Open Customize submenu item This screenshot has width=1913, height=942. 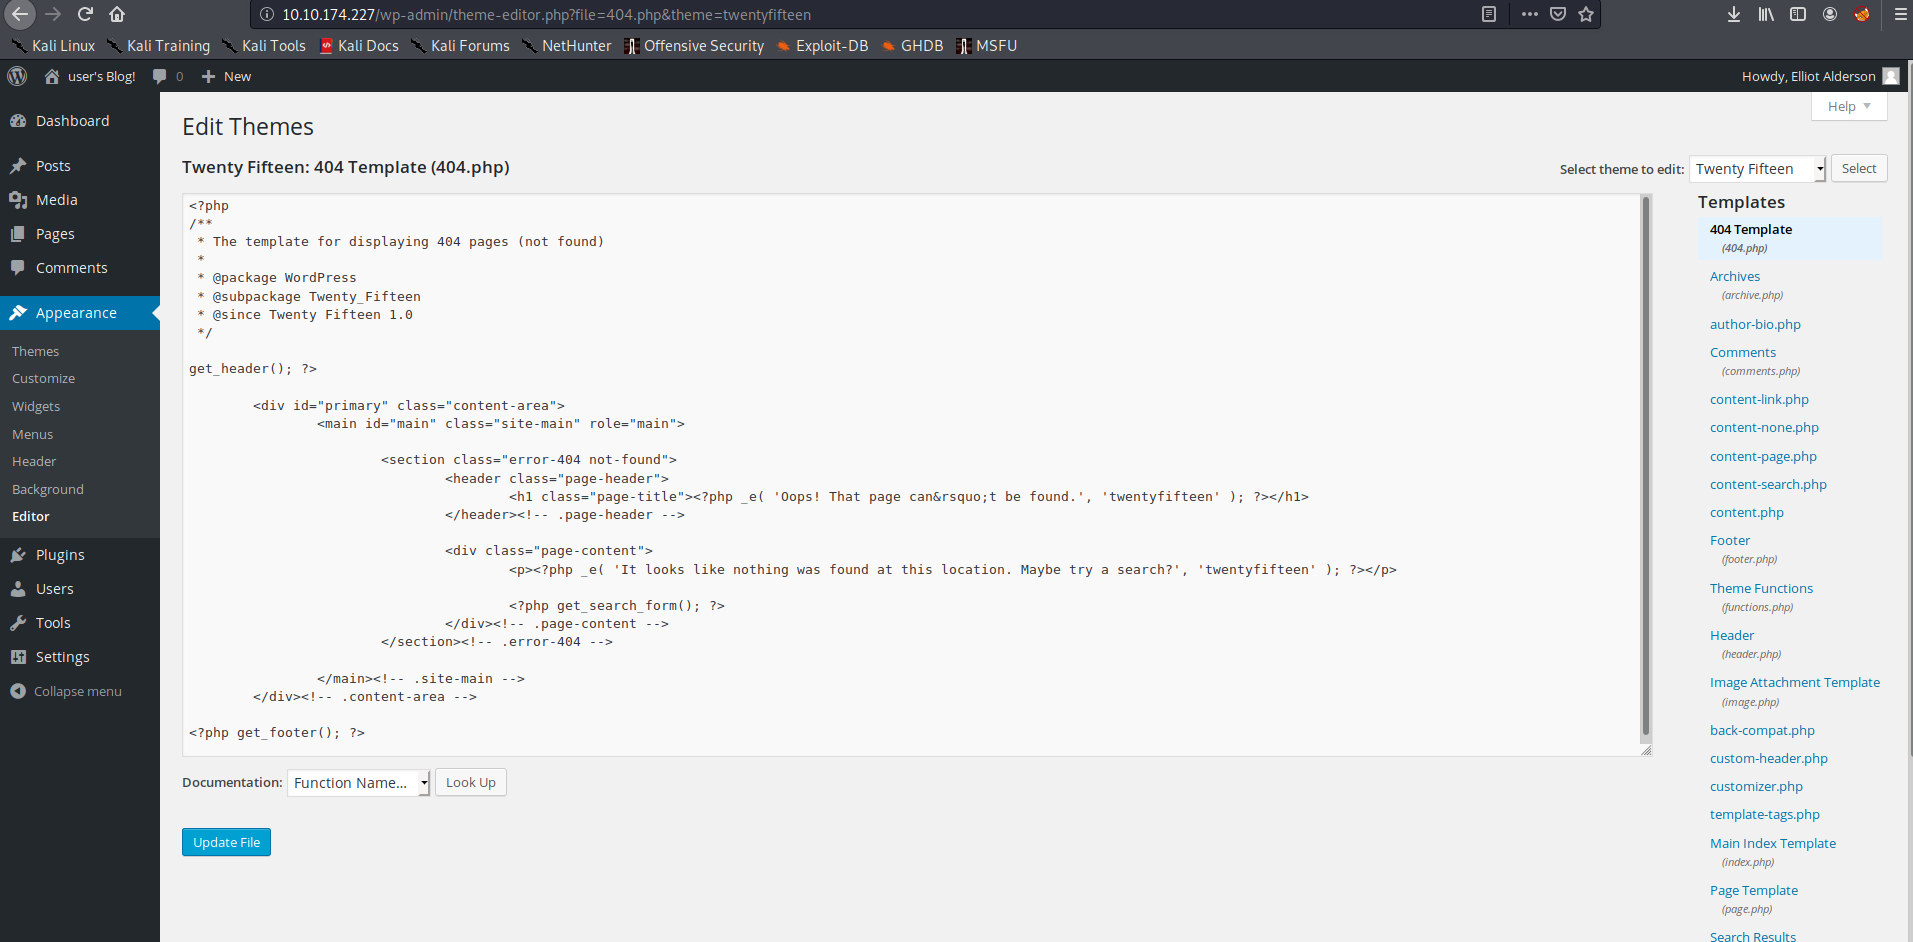pyautogui.click(x=43, y=378)
